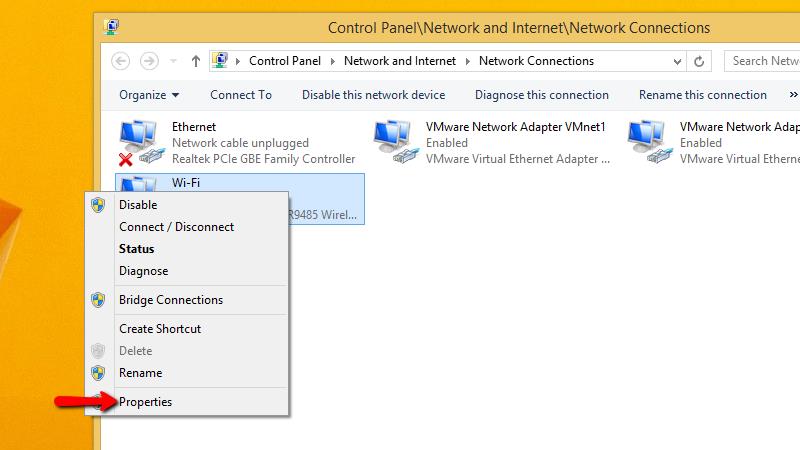Click Disable this network device
This screenshot has height=450, width=800.
pyautogui.click(x=373, y=95)
